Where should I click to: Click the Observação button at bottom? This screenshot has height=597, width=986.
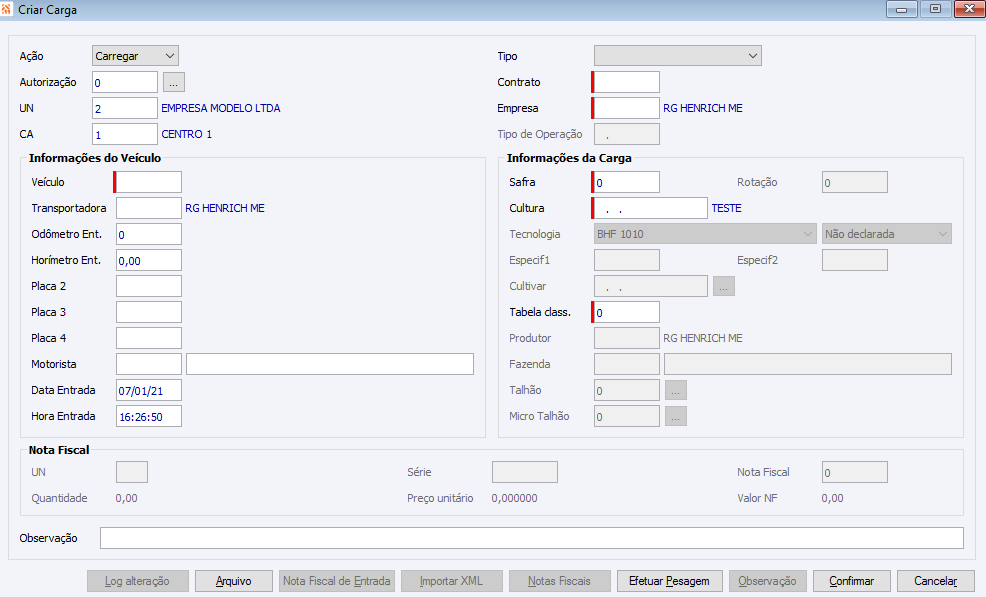tap(767, 581)
